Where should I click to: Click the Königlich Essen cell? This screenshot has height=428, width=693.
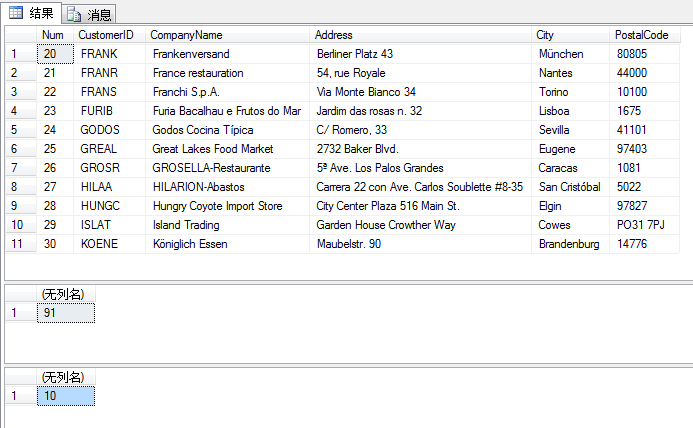click(227, 244)
